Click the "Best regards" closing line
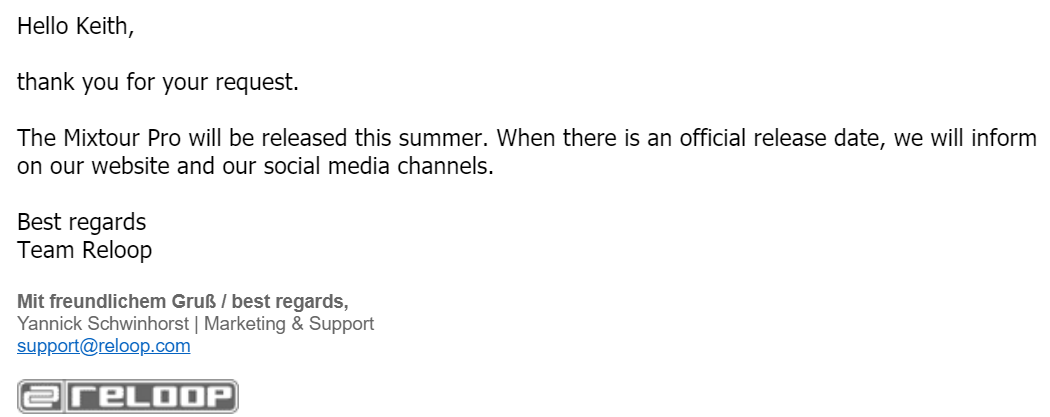 [x=82, y=222]
